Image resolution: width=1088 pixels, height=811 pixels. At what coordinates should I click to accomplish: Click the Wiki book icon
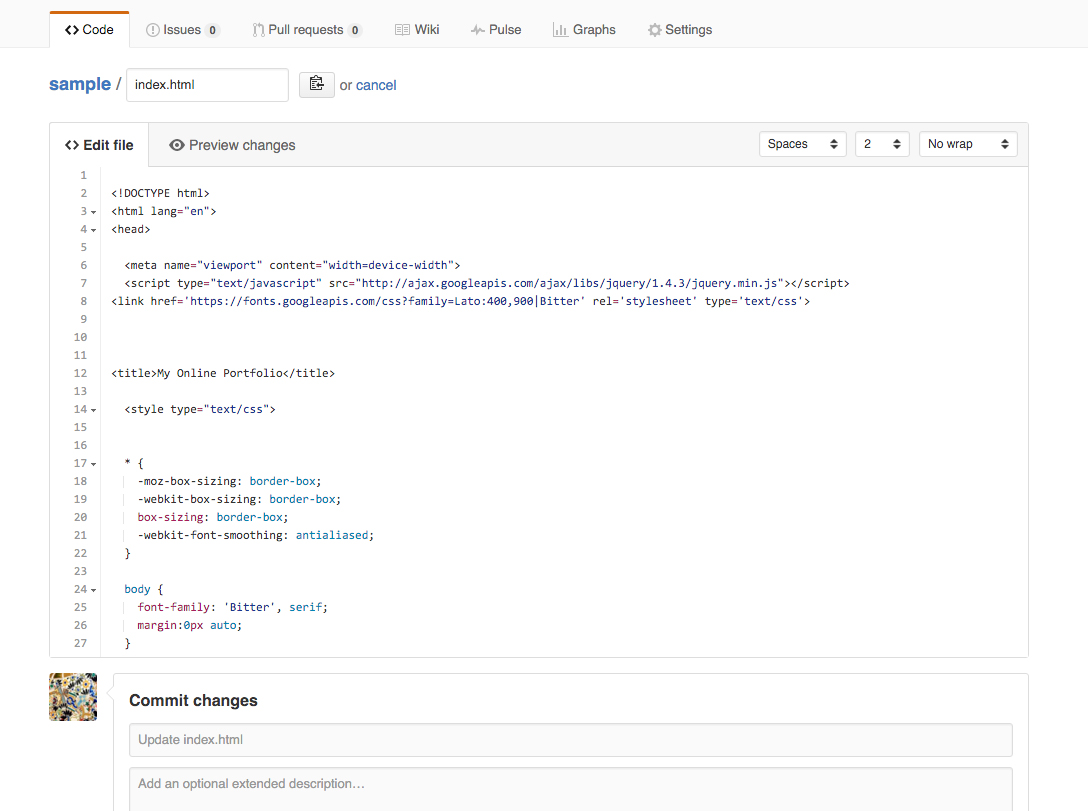402,30
